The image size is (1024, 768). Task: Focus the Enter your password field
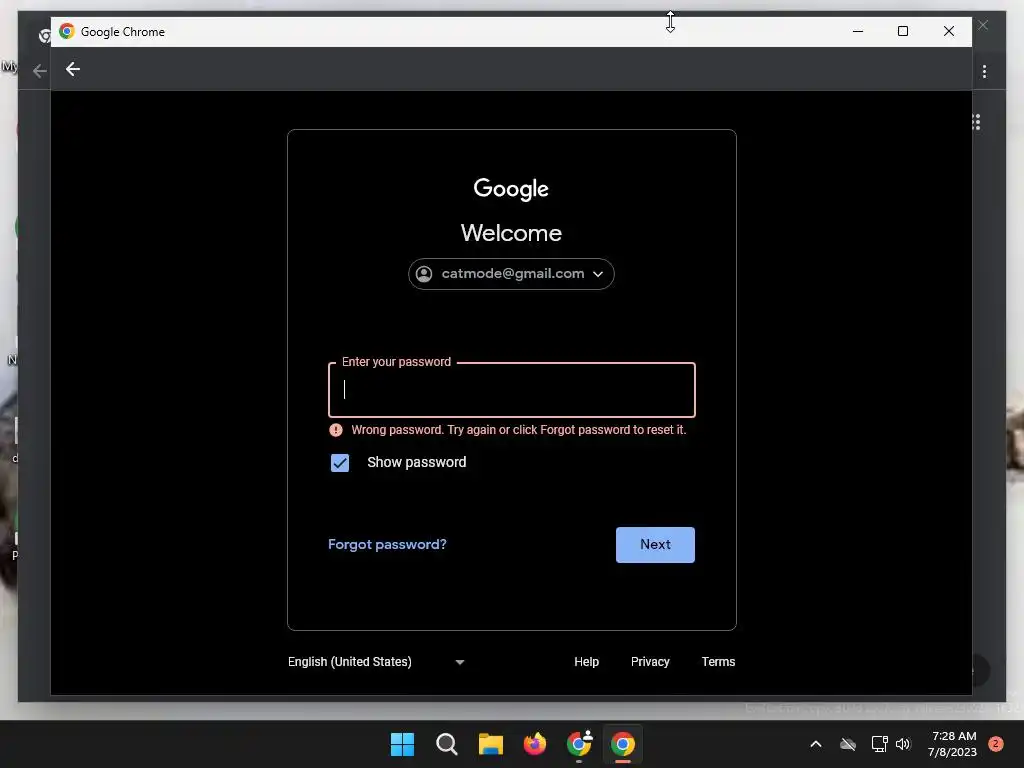tap(512, 390)
